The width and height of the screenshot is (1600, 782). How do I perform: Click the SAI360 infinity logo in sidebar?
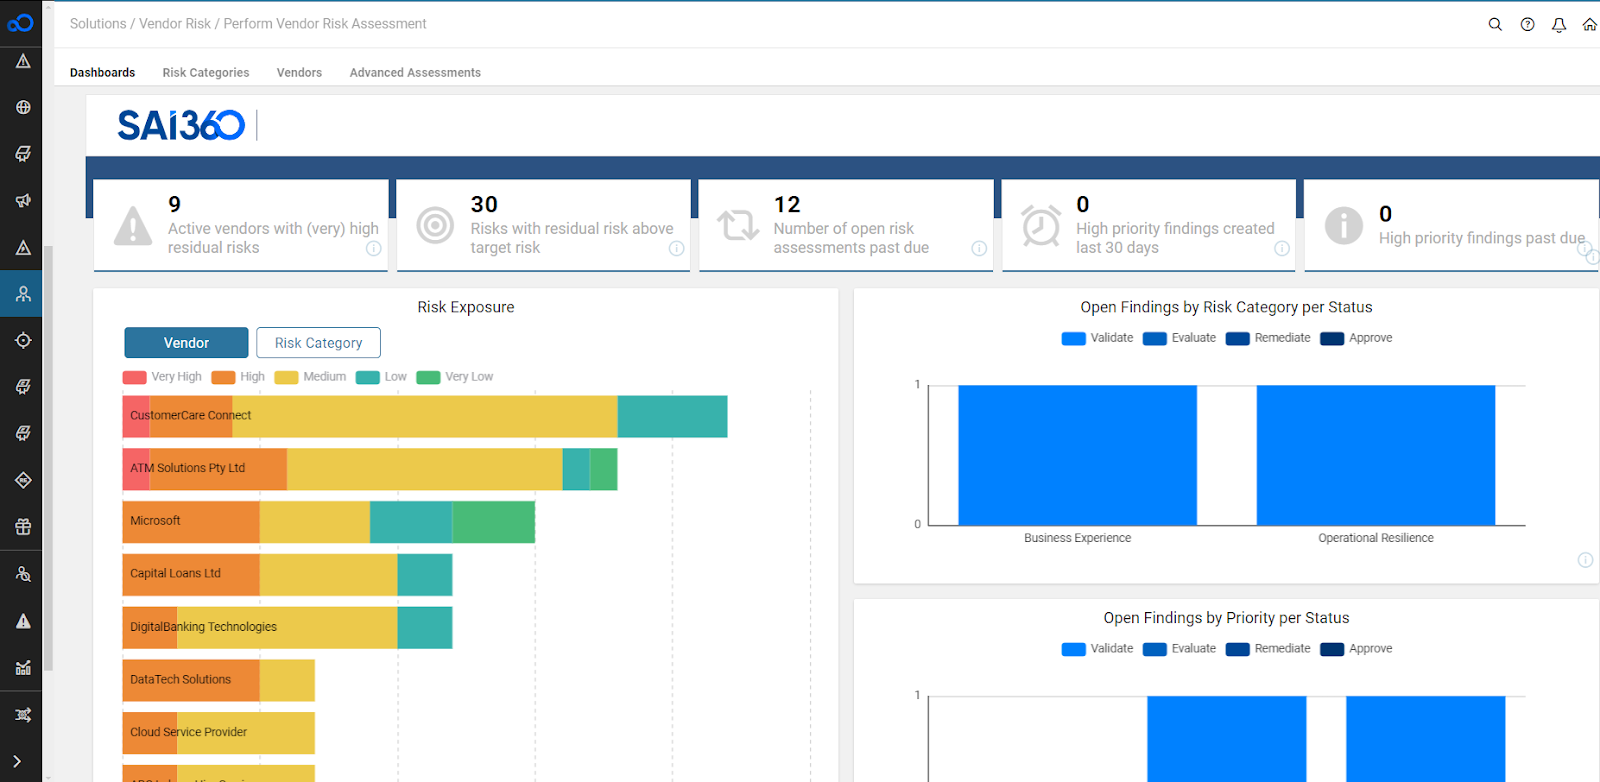click(x=21, y=23)
